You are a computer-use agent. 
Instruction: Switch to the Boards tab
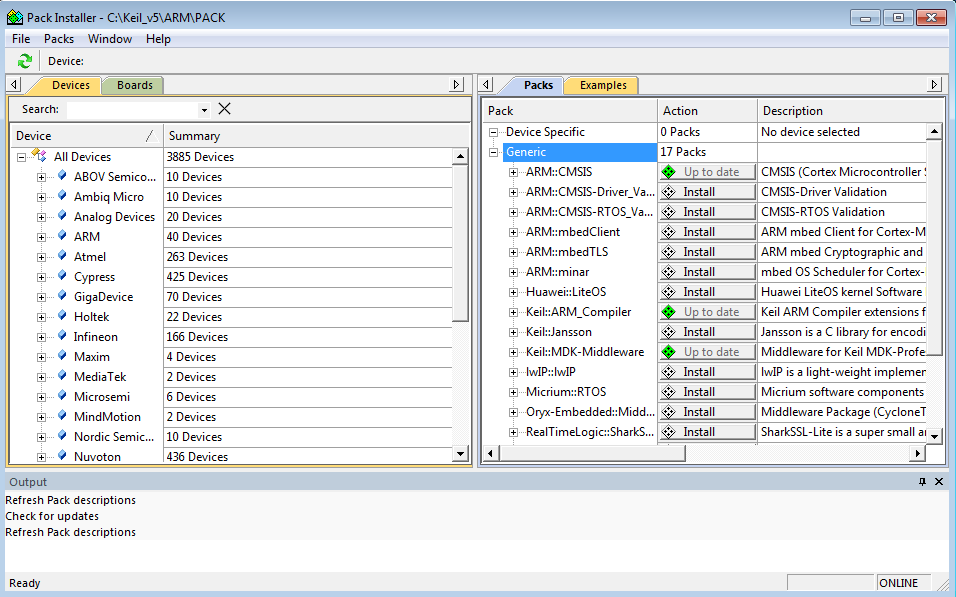pyautogui.click(x=134, y=85)
